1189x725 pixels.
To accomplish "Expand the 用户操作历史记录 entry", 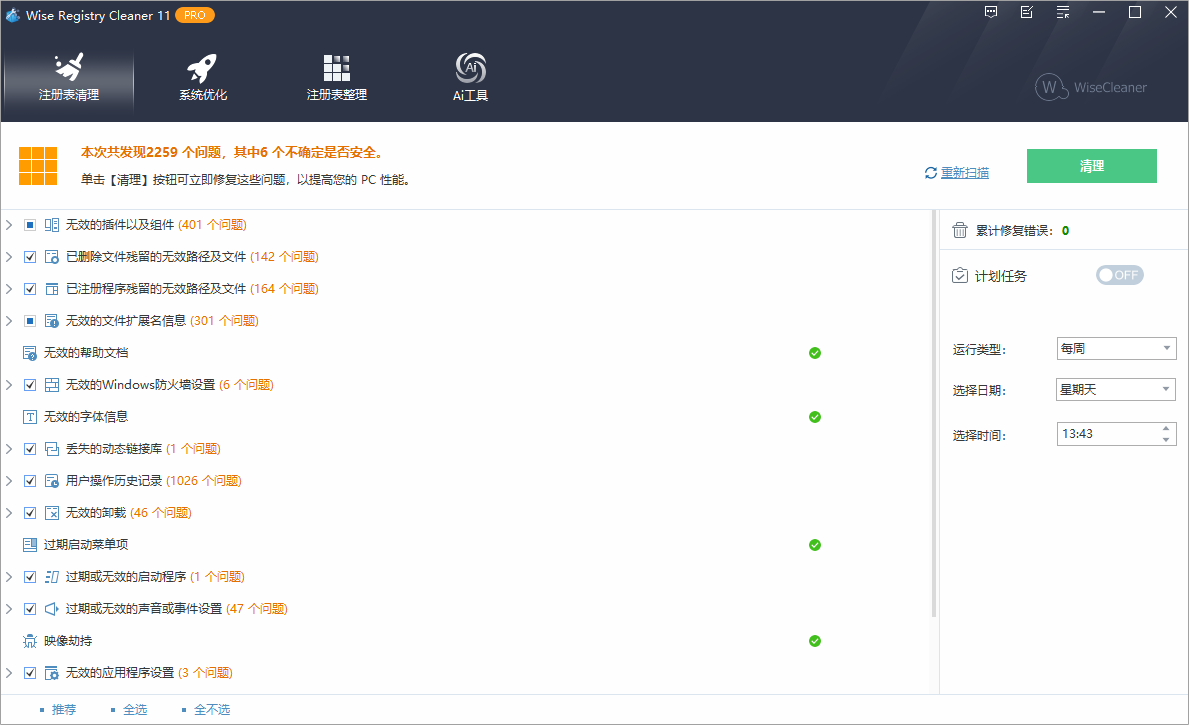I will click(x=10, y=480).
